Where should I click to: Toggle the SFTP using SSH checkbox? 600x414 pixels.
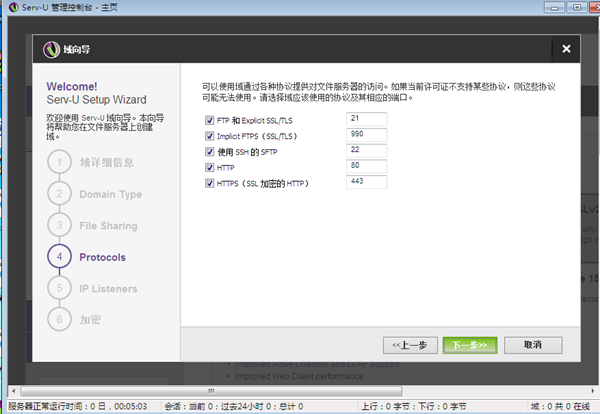pyautogui.click(x=209, y=152)
